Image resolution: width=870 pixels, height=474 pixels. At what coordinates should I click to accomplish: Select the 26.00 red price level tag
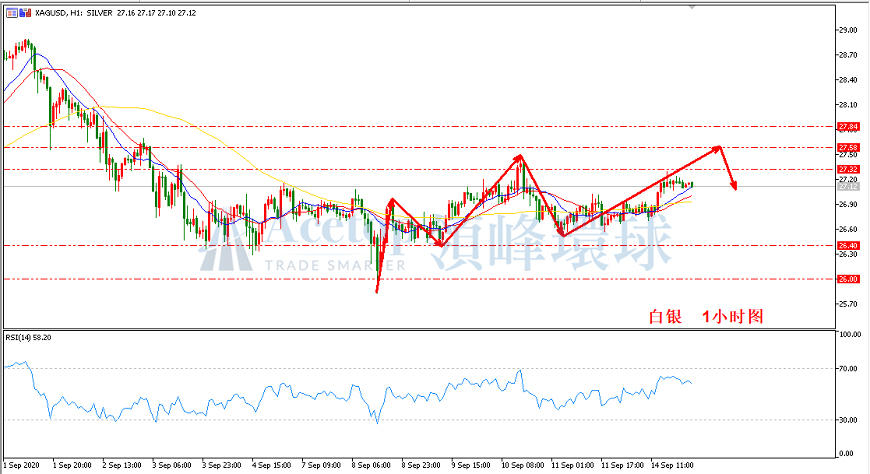point(848,279)
